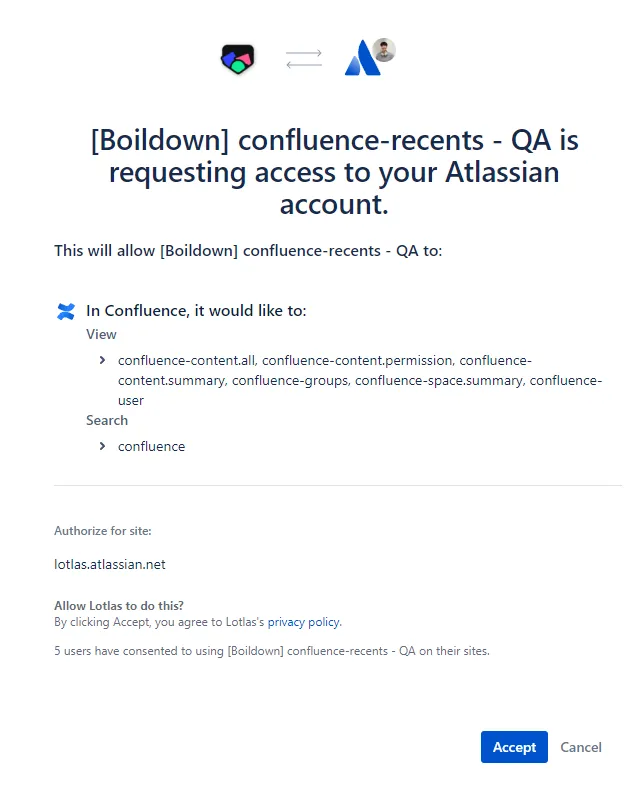Open the Lotlas privacy policy link
The image size is (627, 796).
pos(304,622)
